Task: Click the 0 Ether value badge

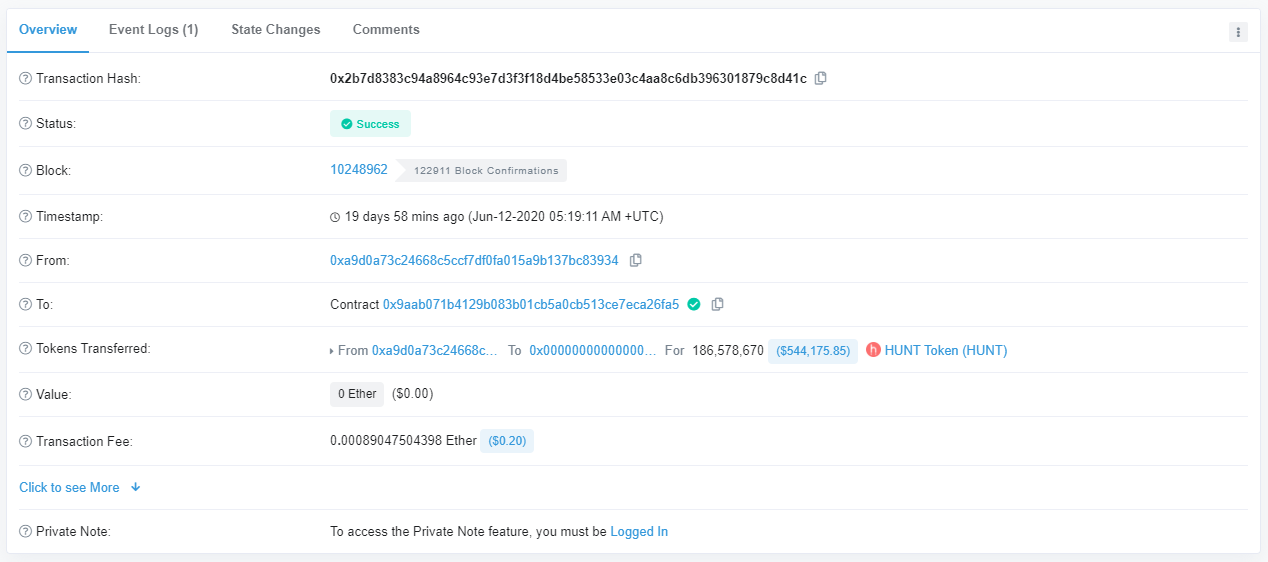Action: point(357,394)
